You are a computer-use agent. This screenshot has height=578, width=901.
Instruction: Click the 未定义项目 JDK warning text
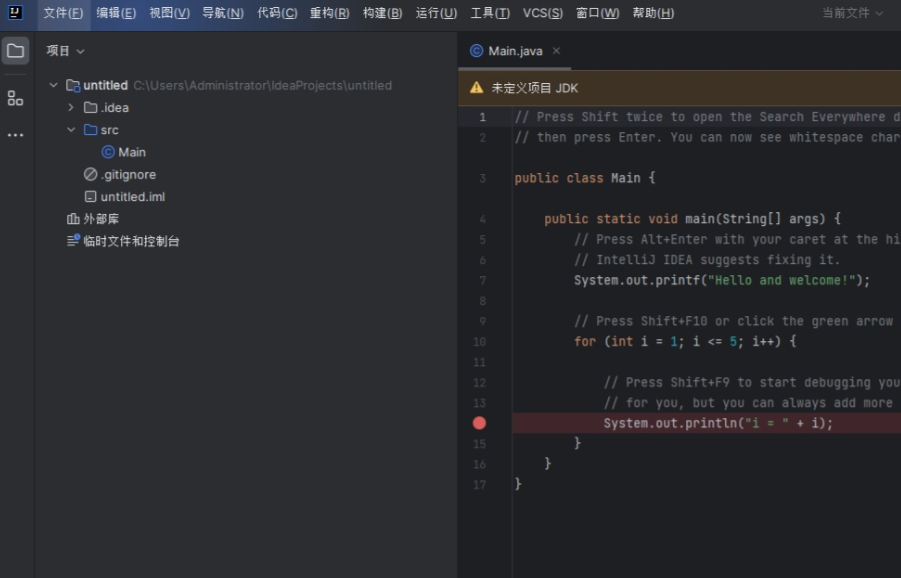pyautogui.click(x=534, y=88)
